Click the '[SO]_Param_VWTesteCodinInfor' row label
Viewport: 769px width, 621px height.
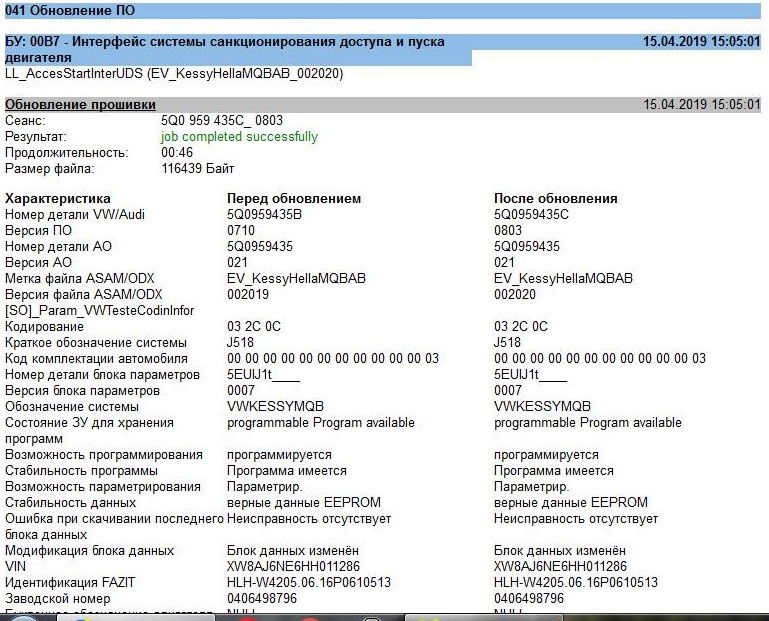(x=100, y=310)
